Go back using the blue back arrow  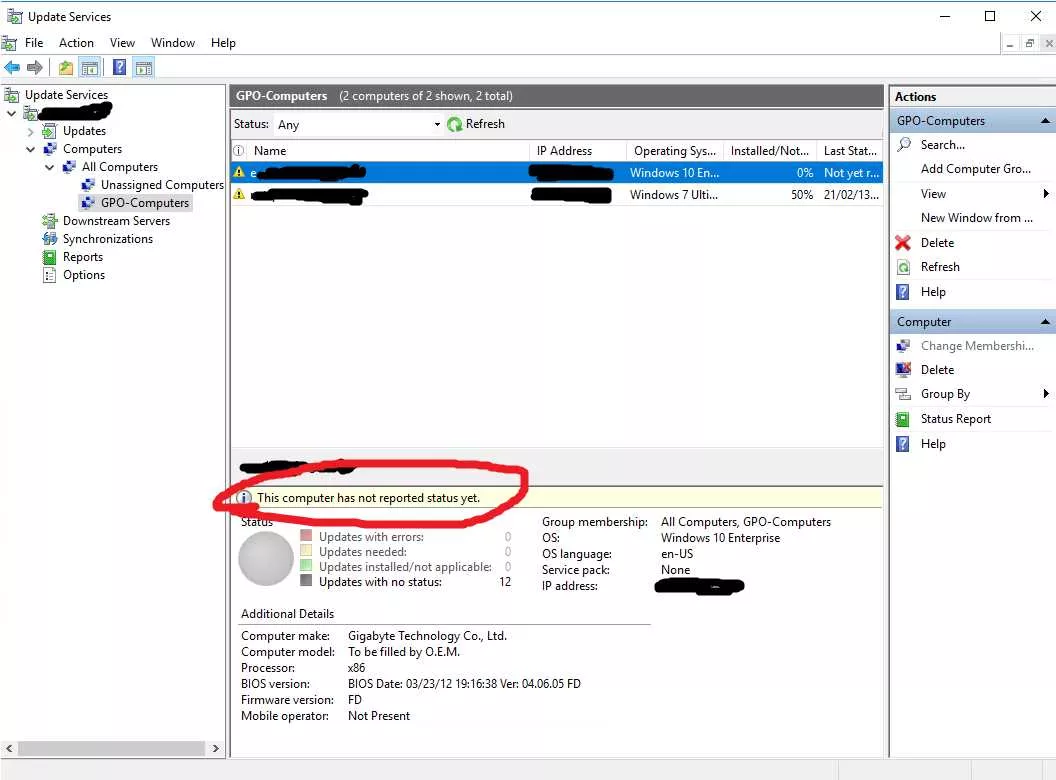12,67
